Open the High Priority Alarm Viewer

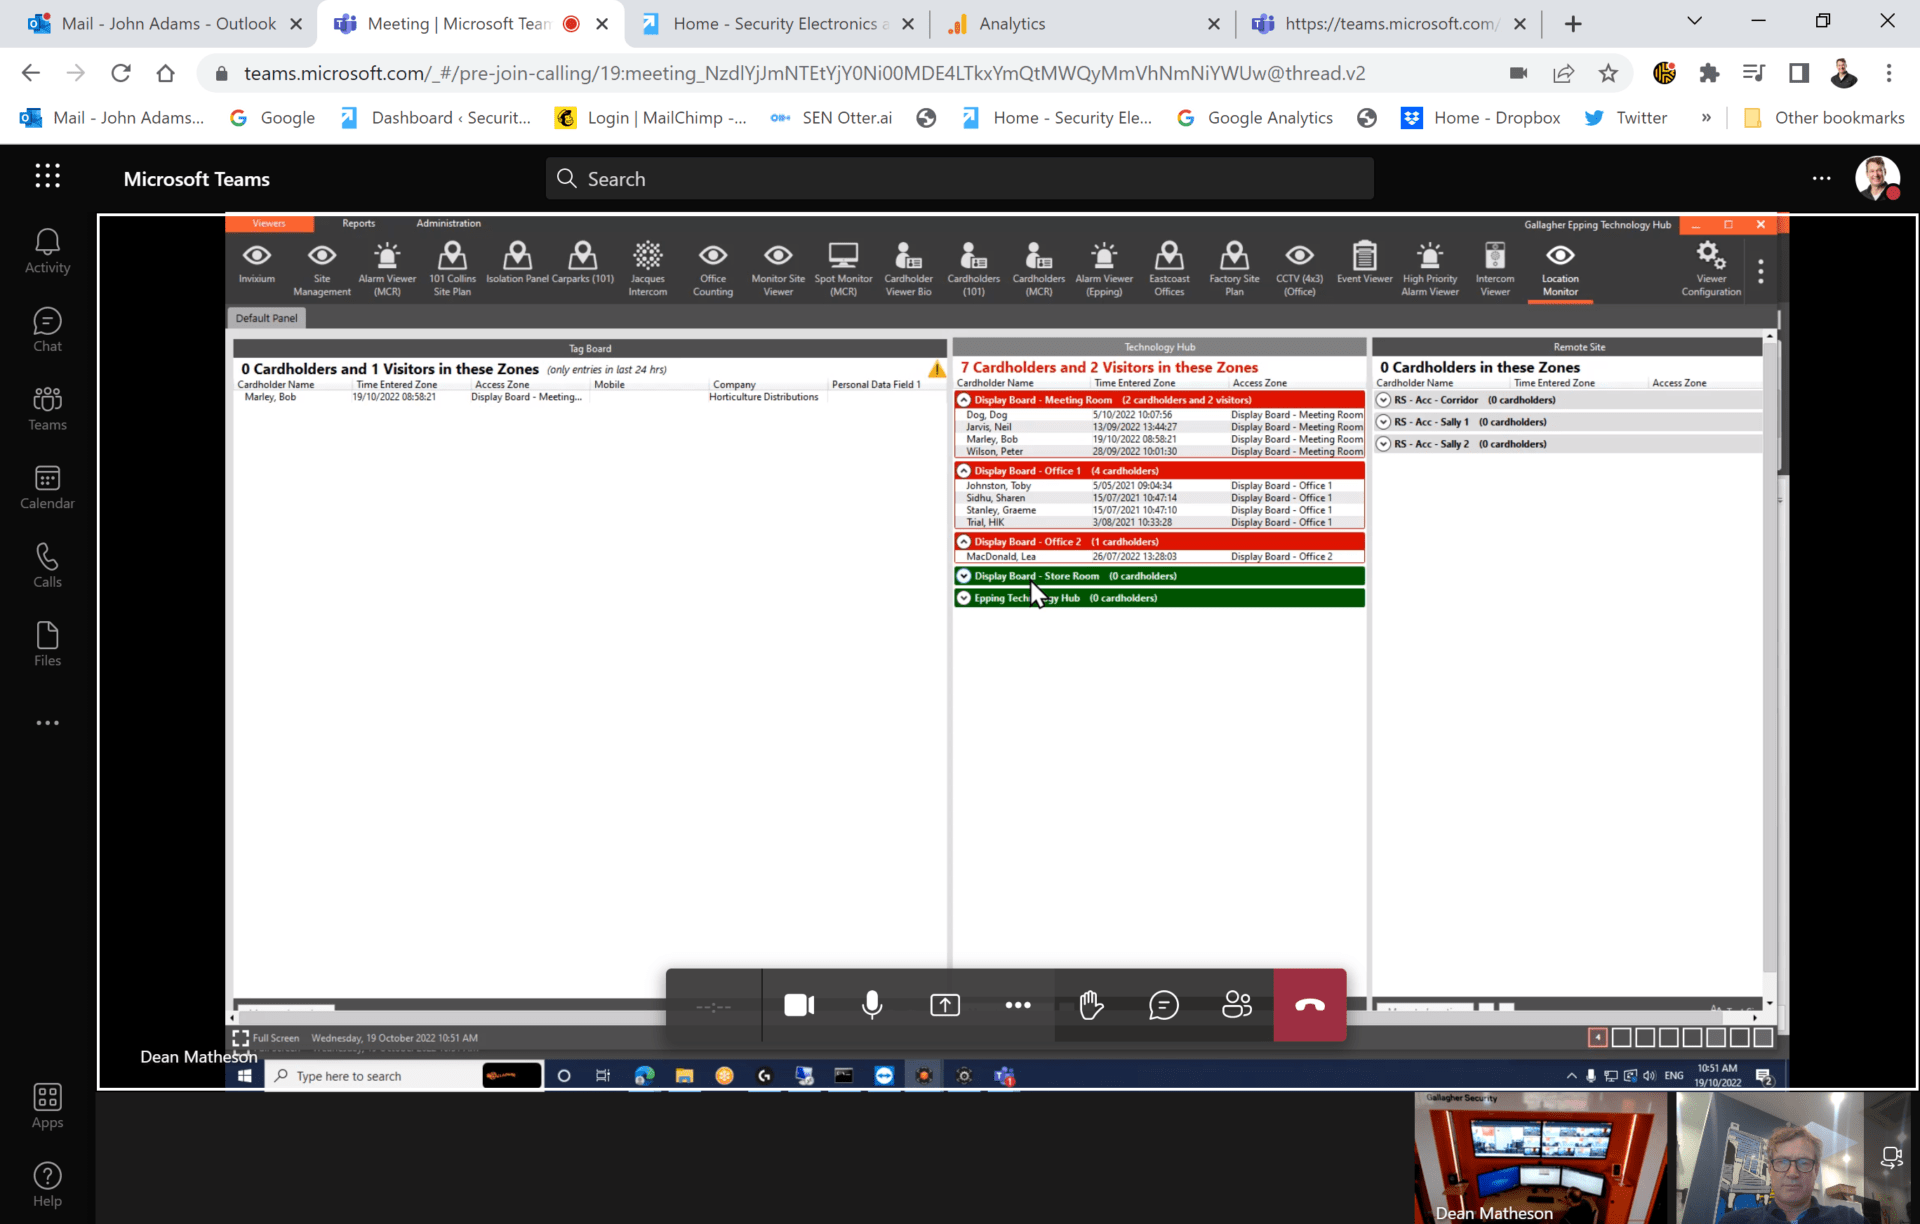tap(1430, 267)
